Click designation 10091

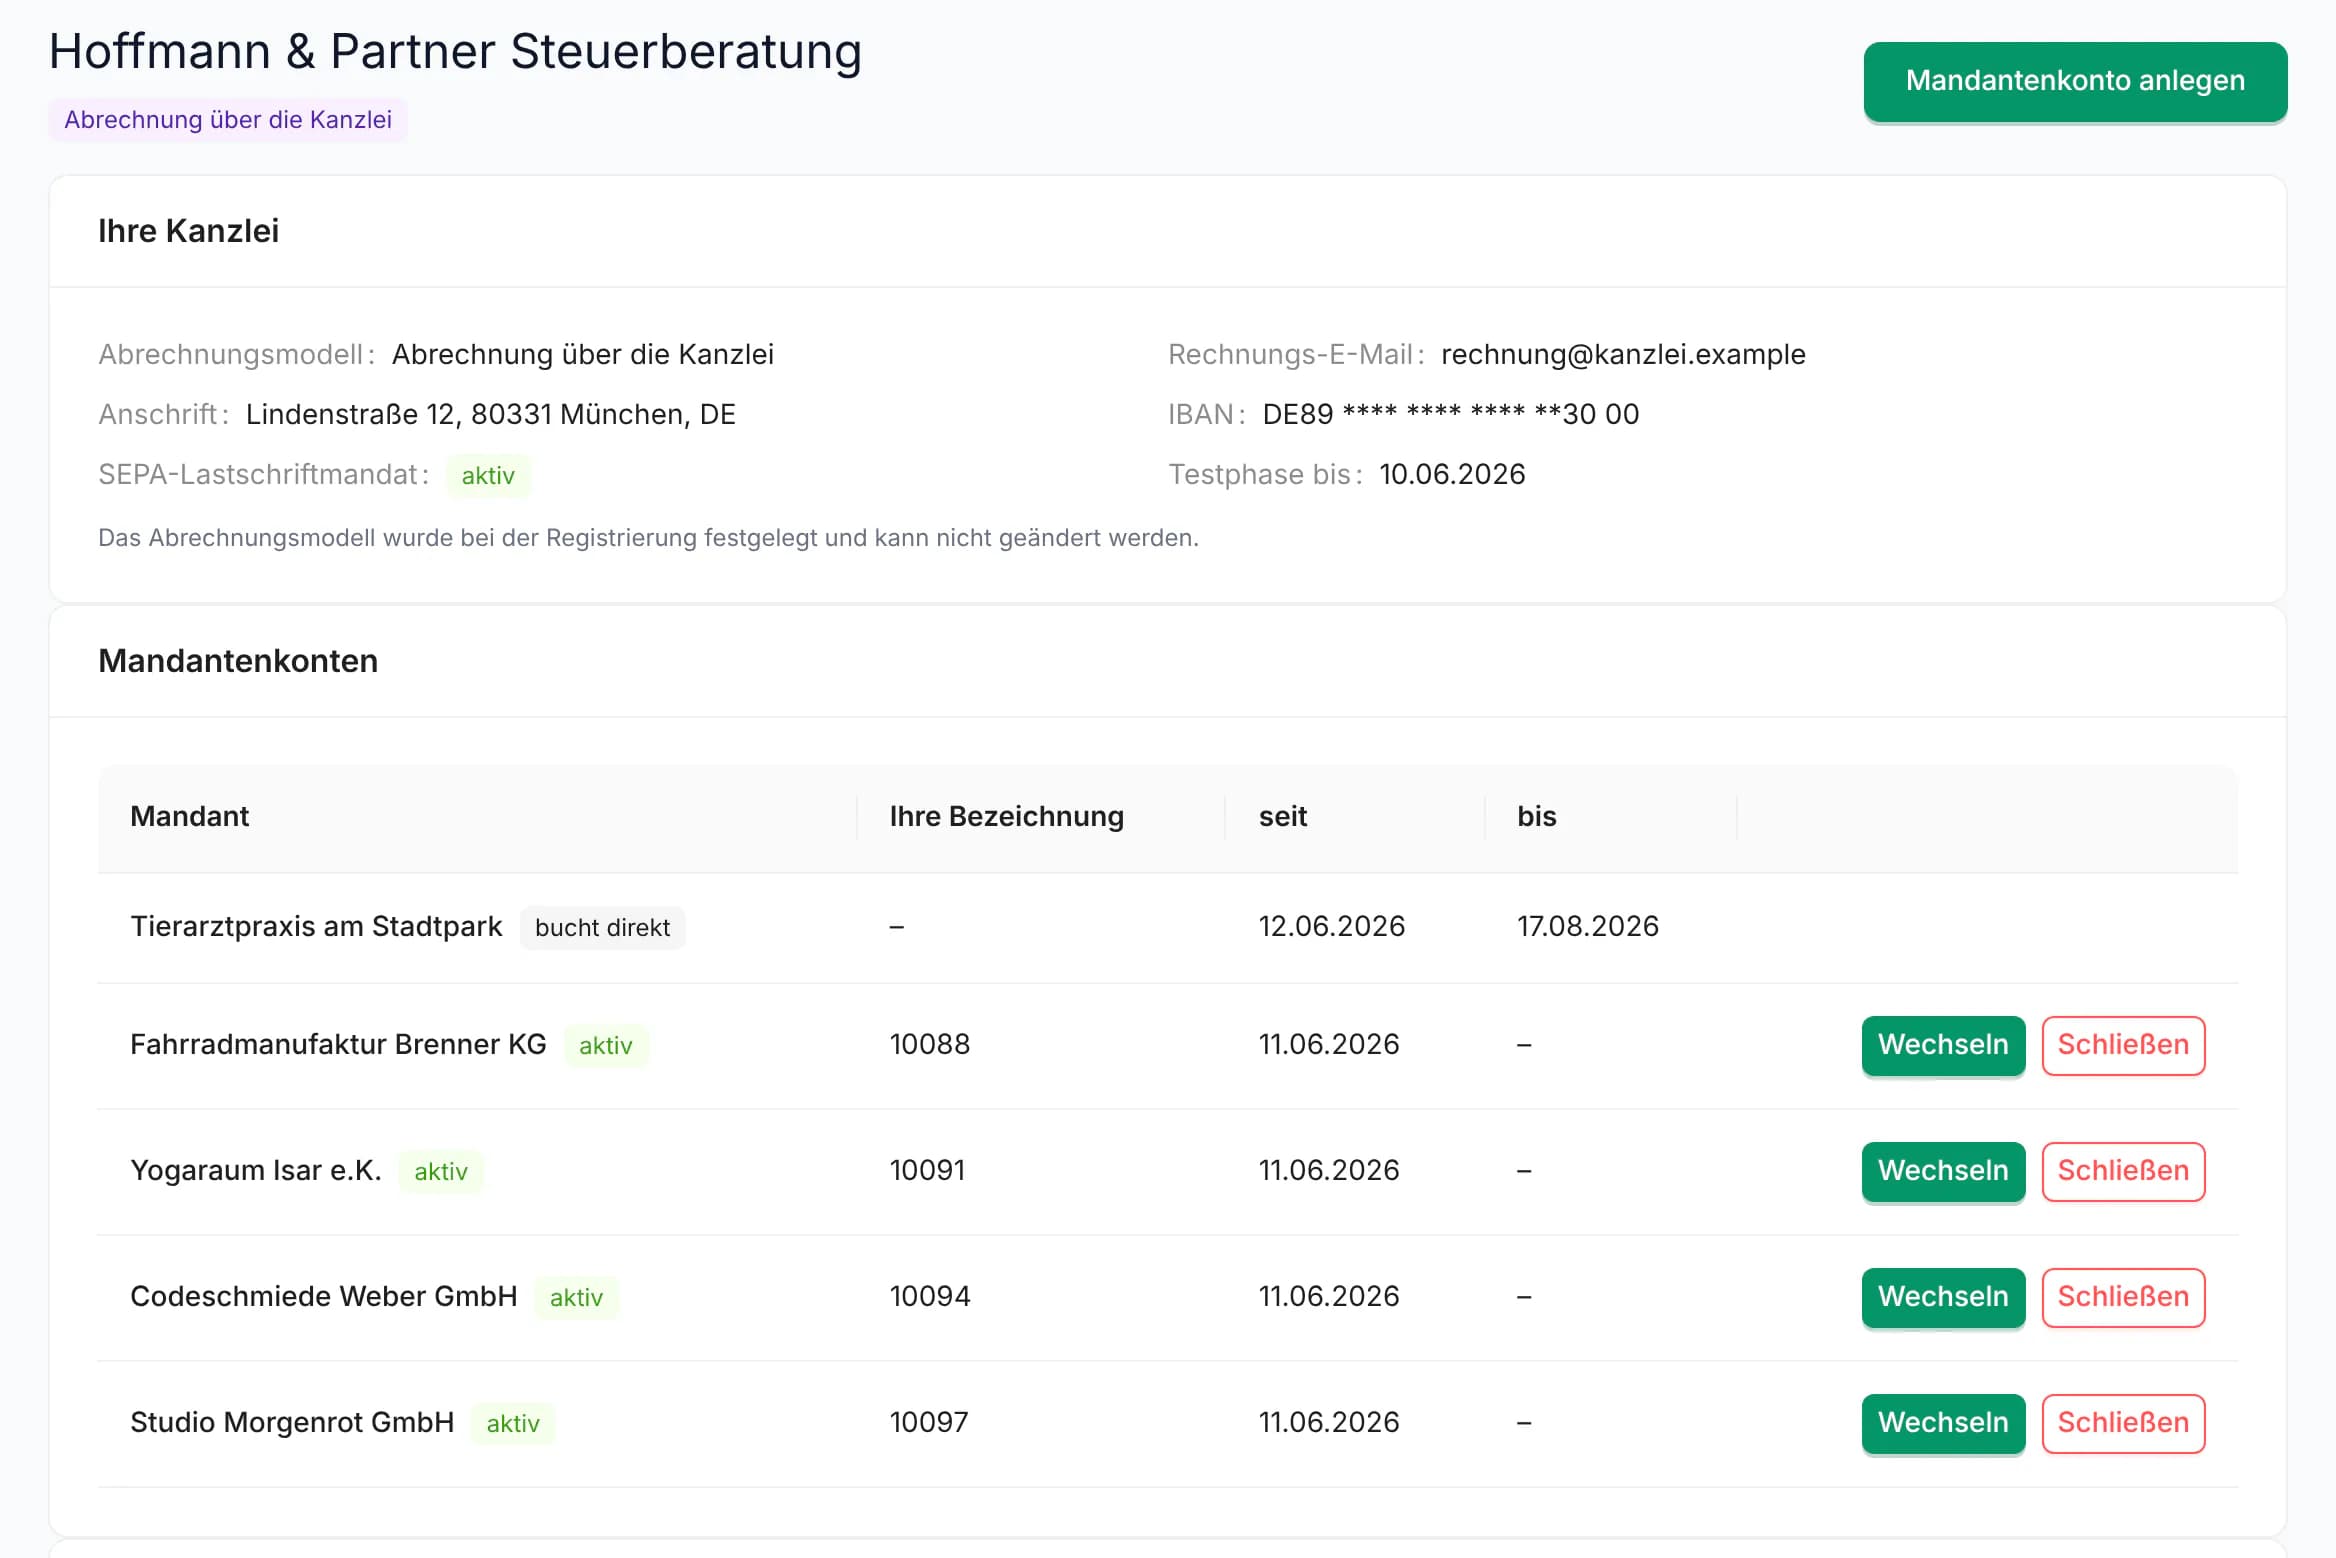(927, 1171)
